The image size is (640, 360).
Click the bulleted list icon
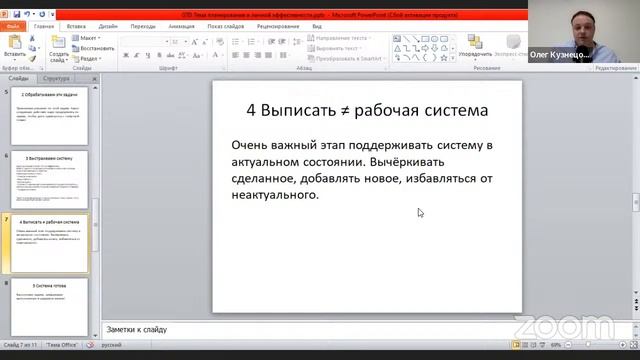click(x=236, y=42)
